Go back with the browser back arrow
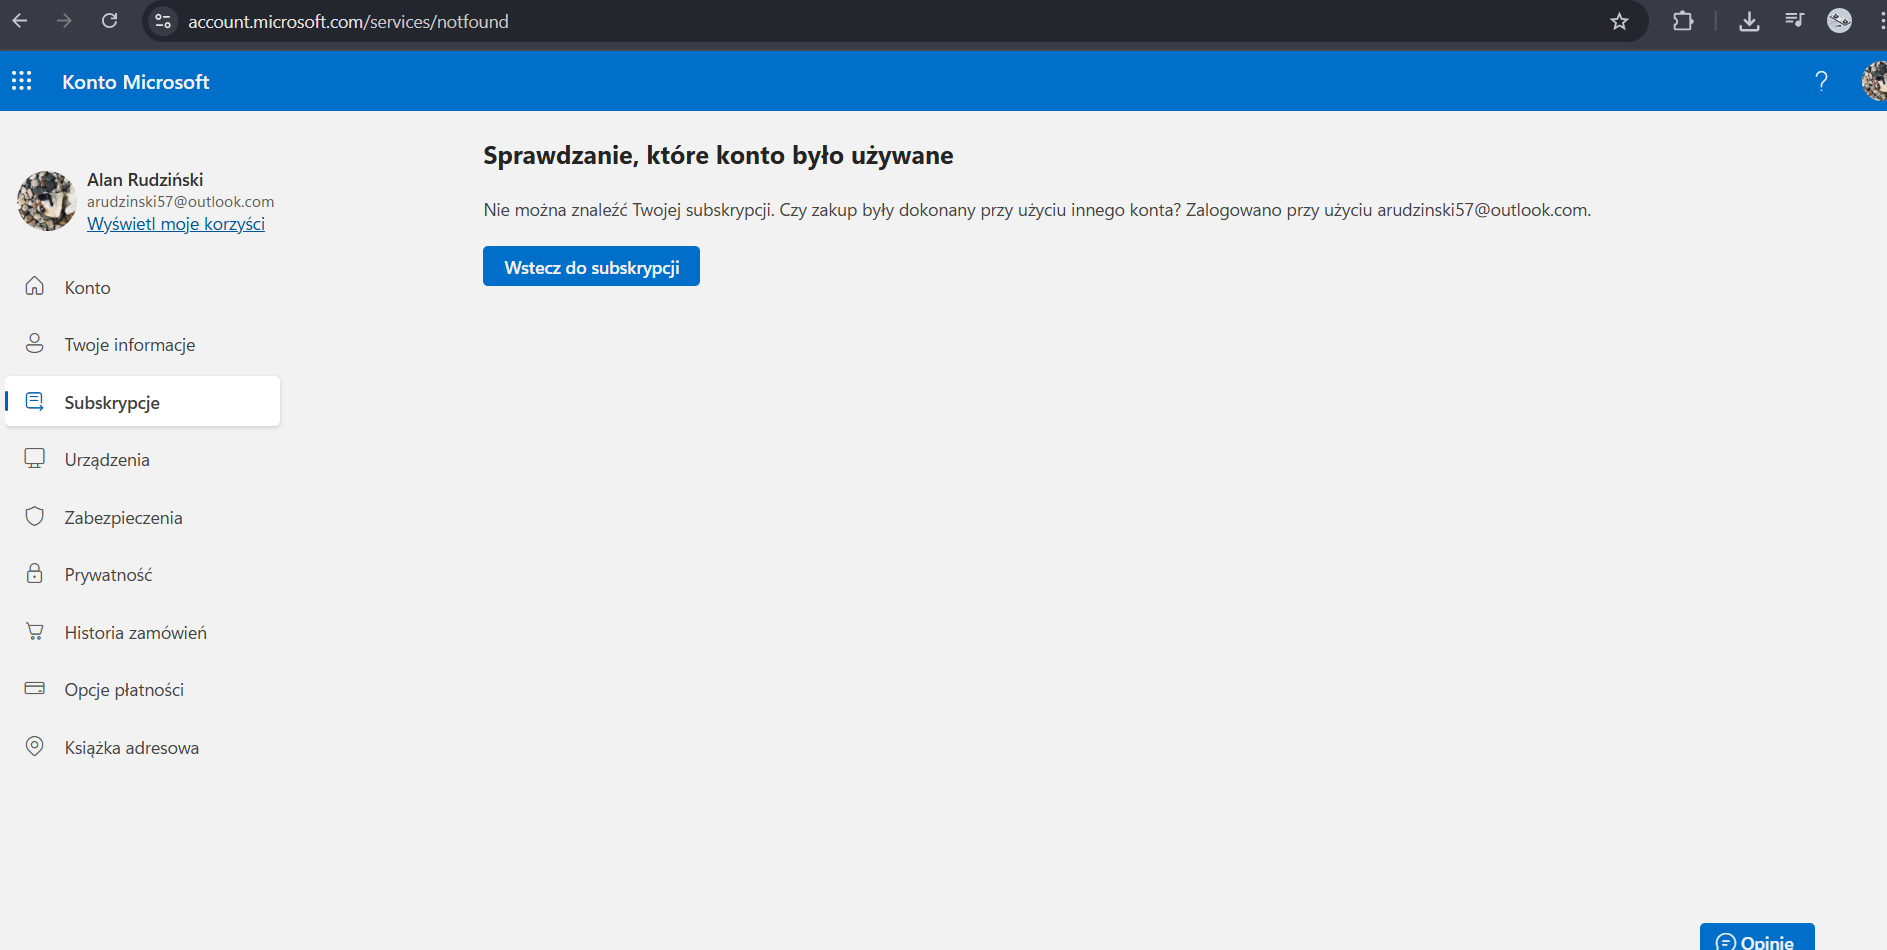The height and width of the screenshot is (950, 1887). point(20,21)
